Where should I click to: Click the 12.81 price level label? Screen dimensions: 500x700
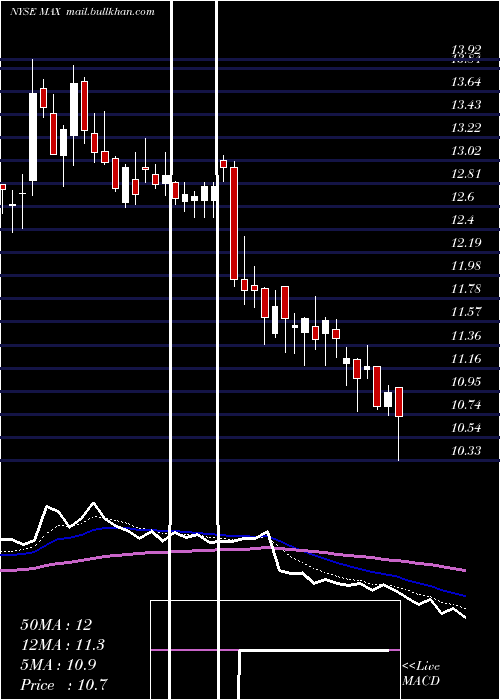[466, 174]
